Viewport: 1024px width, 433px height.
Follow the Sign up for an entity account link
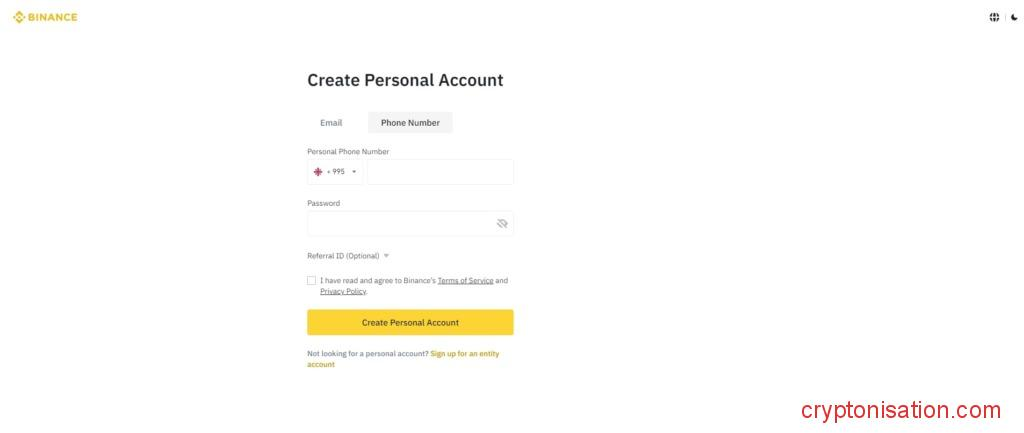(x=464, y=354)
